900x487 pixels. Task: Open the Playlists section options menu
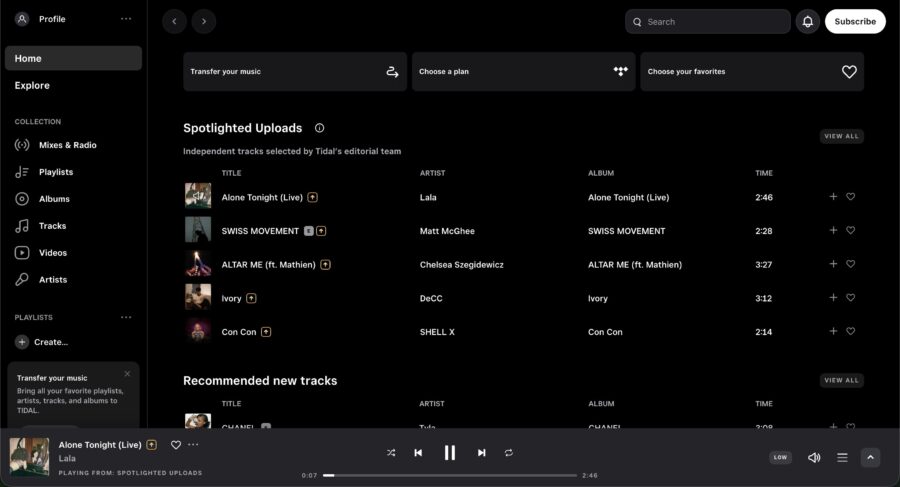[126, 317]
